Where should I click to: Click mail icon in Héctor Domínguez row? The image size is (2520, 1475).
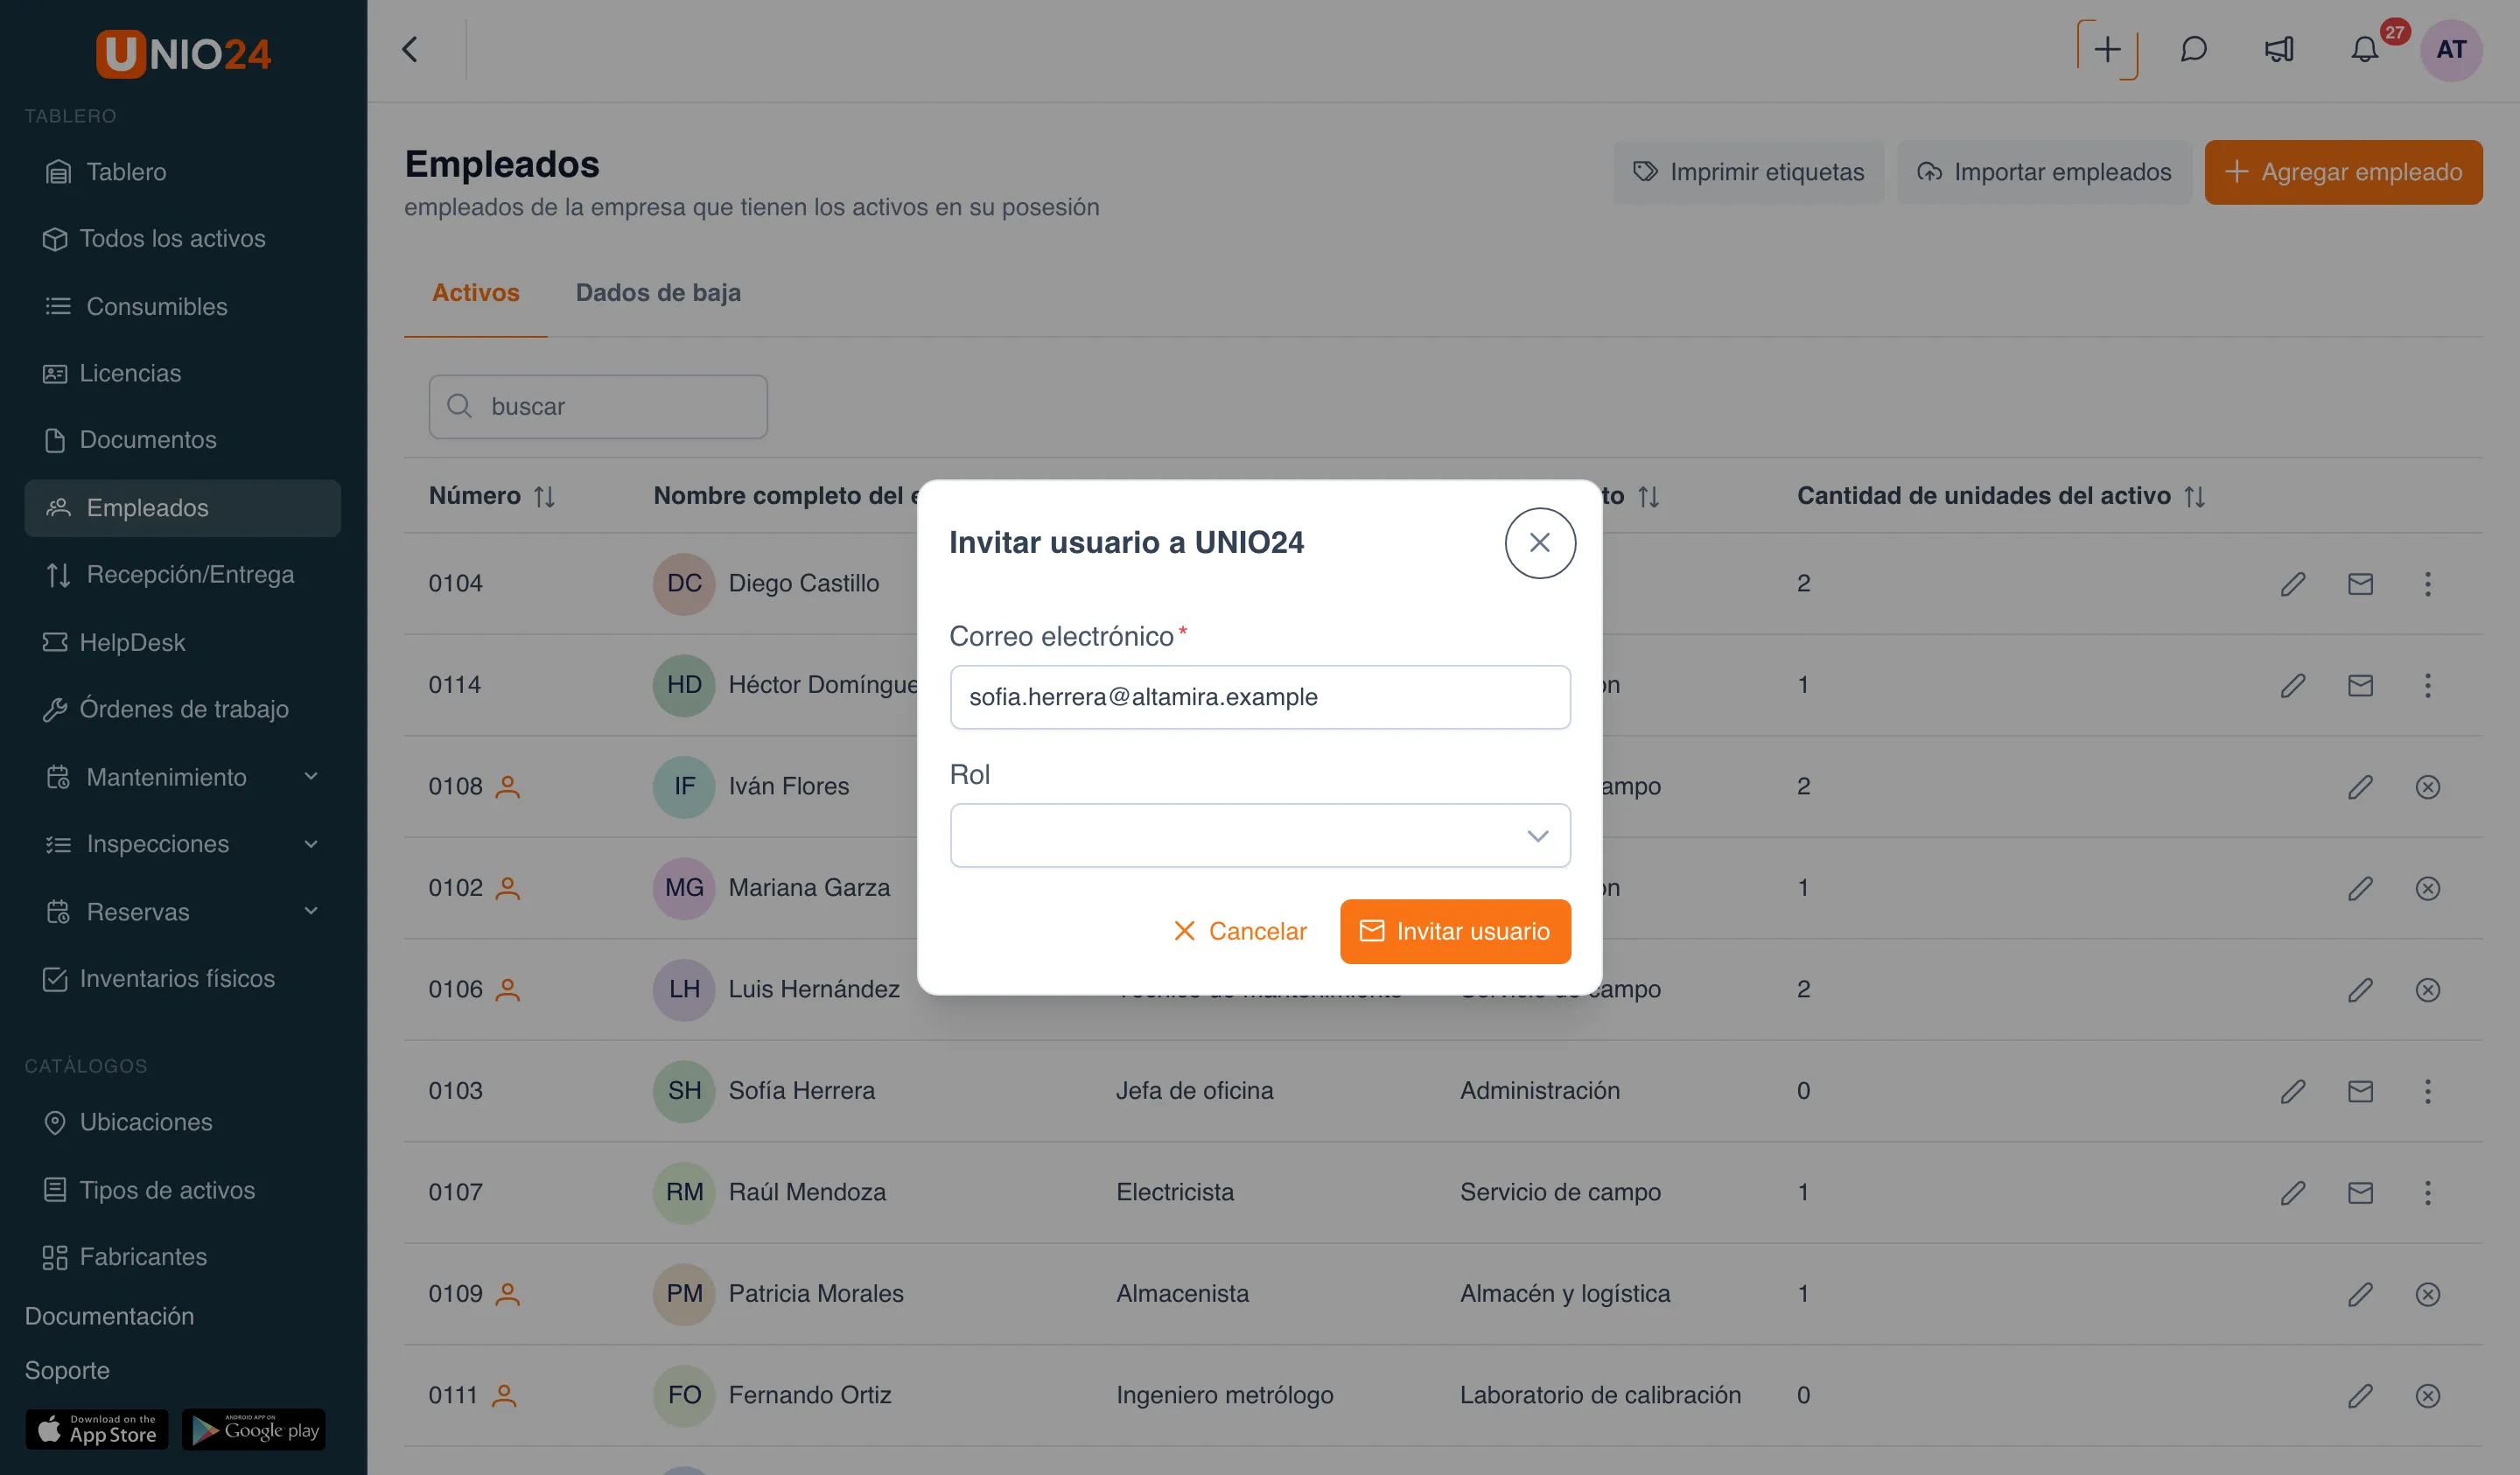click(x=2359, y=685)
